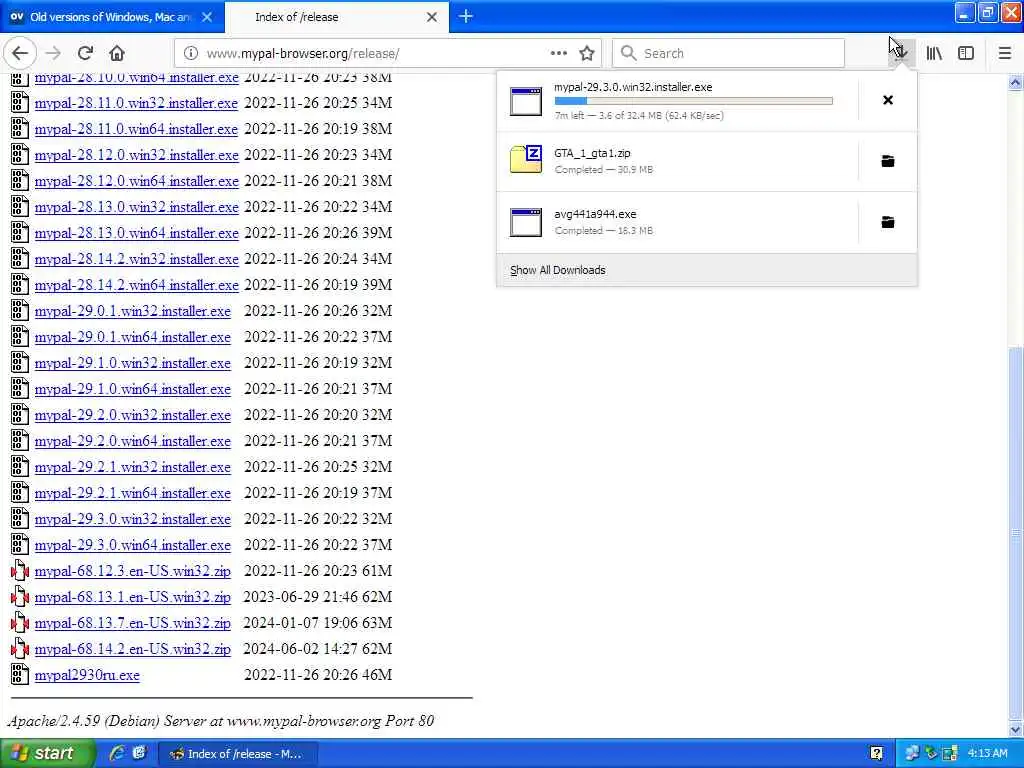Open the Windows start menu
This screenshot has height=768, width=1024.
(46, 754)
